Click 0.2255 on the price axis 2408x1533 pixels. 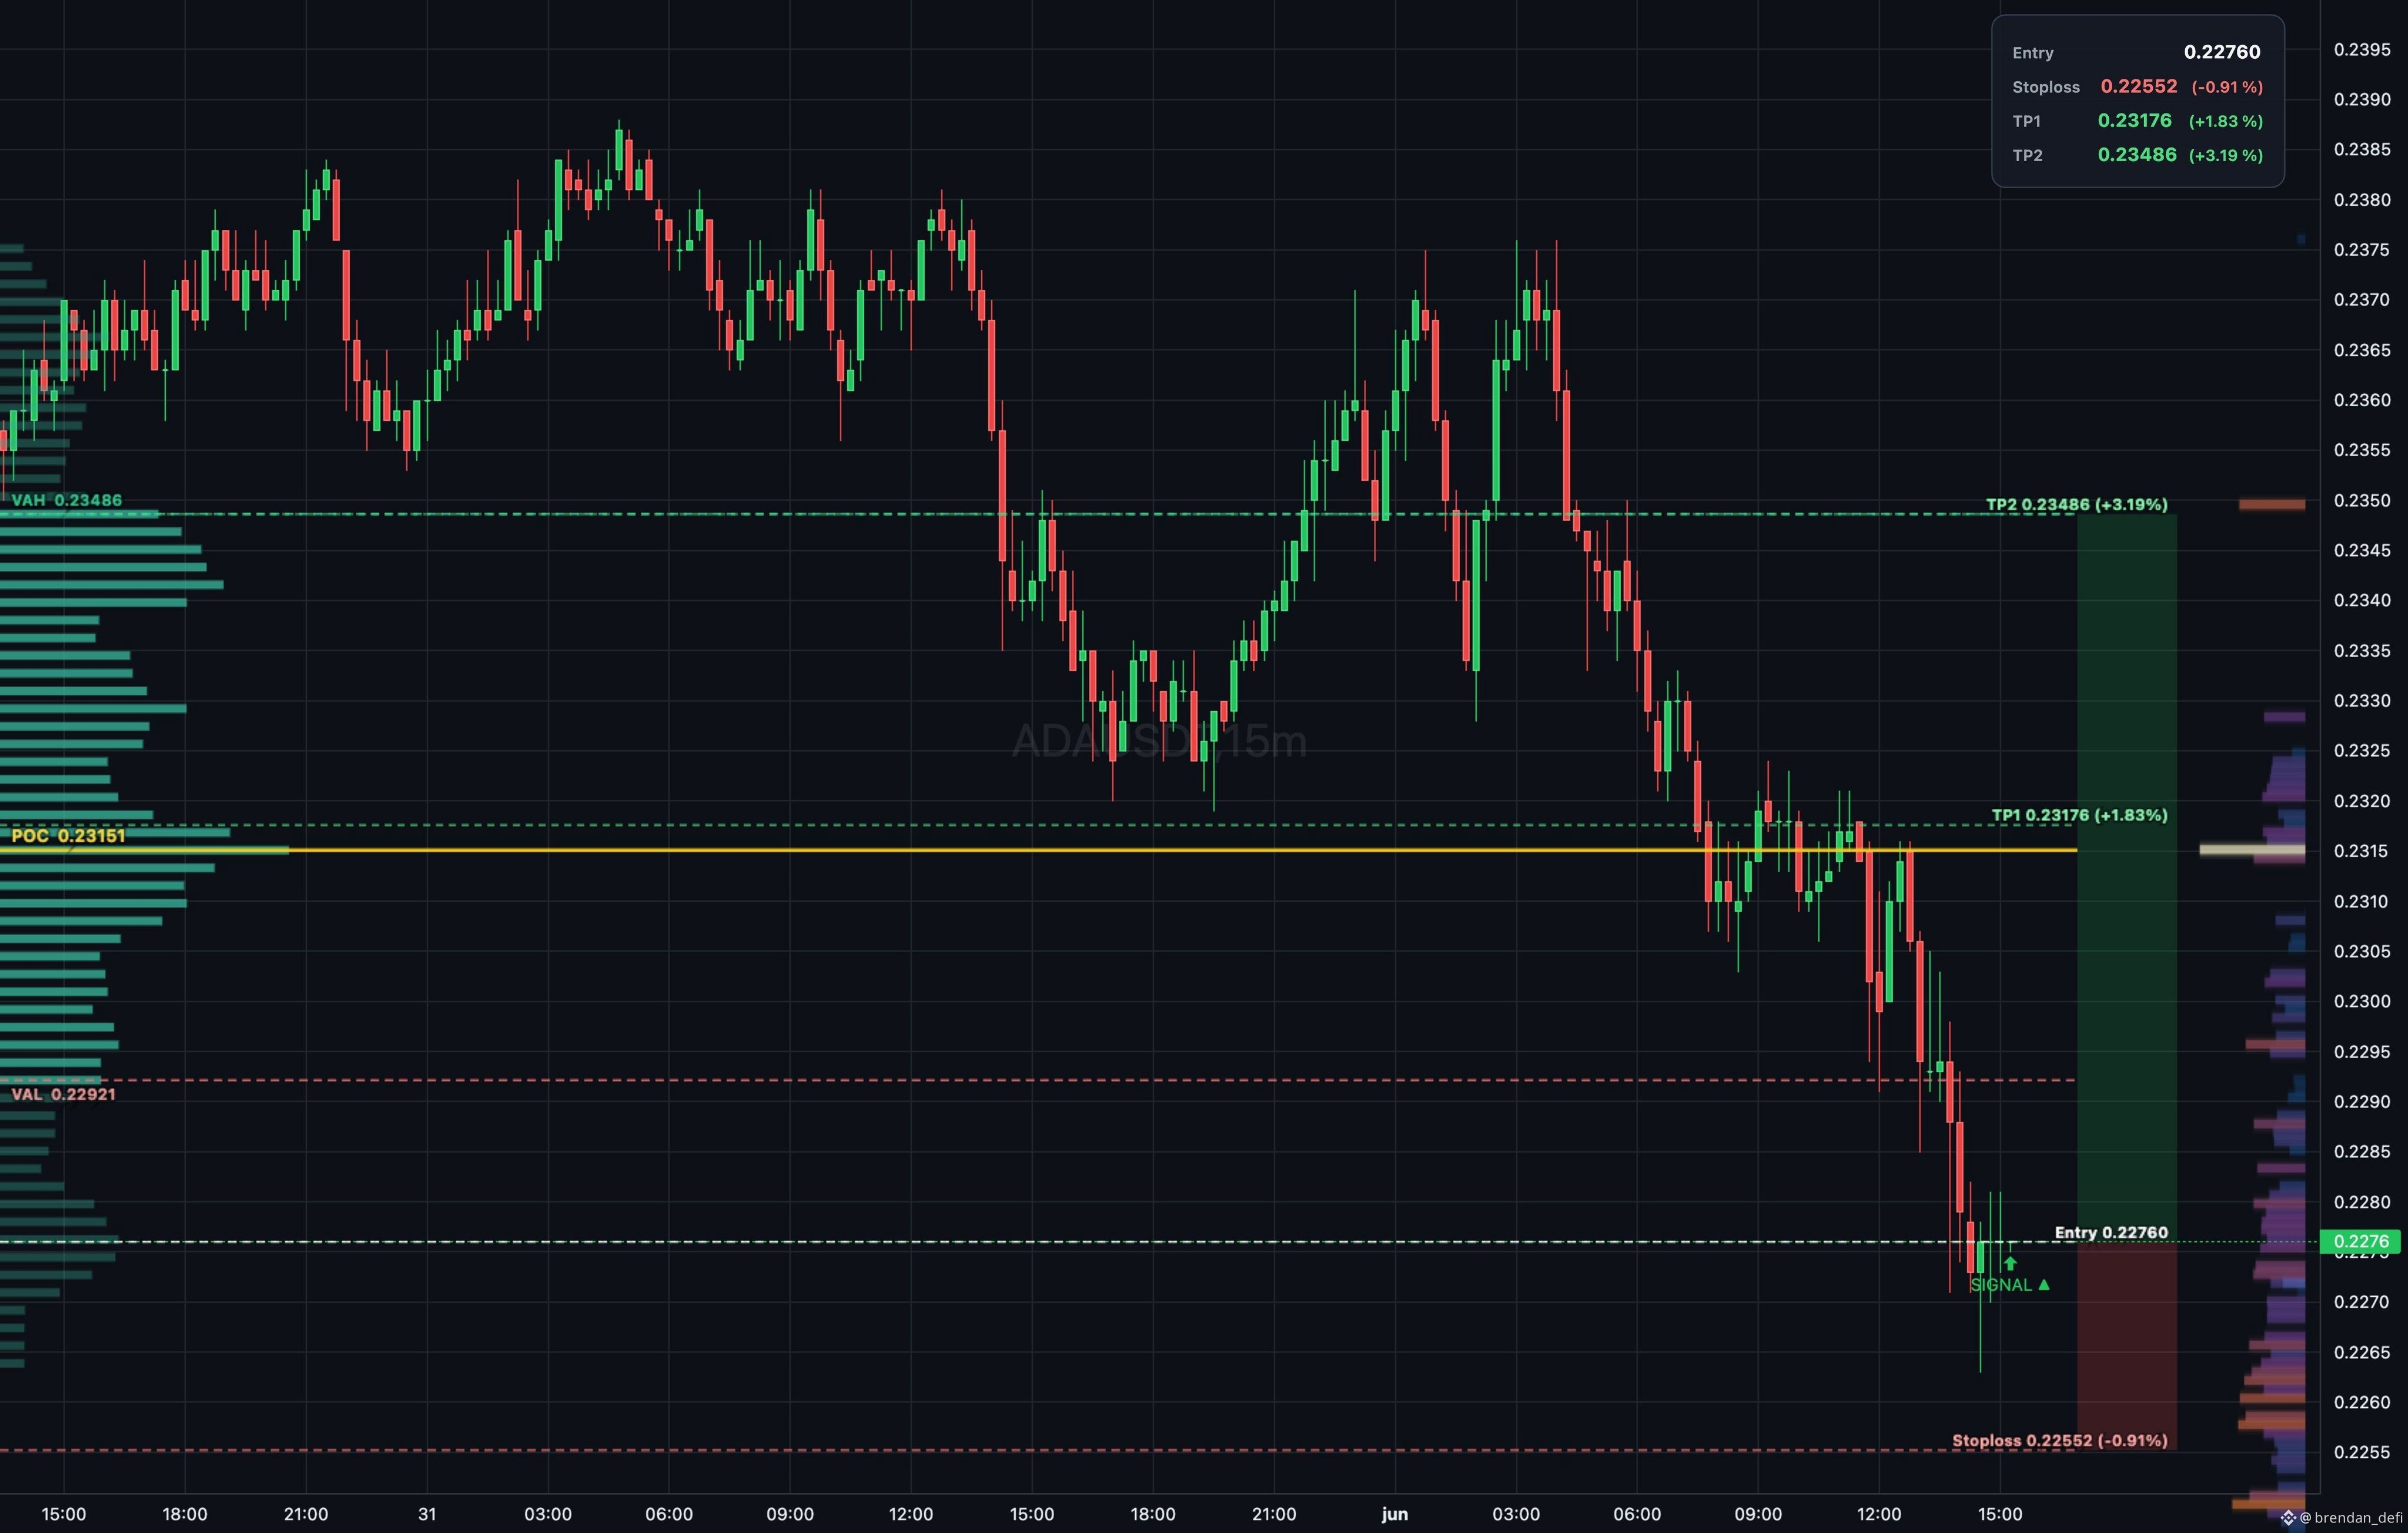coord(2362,1452)
